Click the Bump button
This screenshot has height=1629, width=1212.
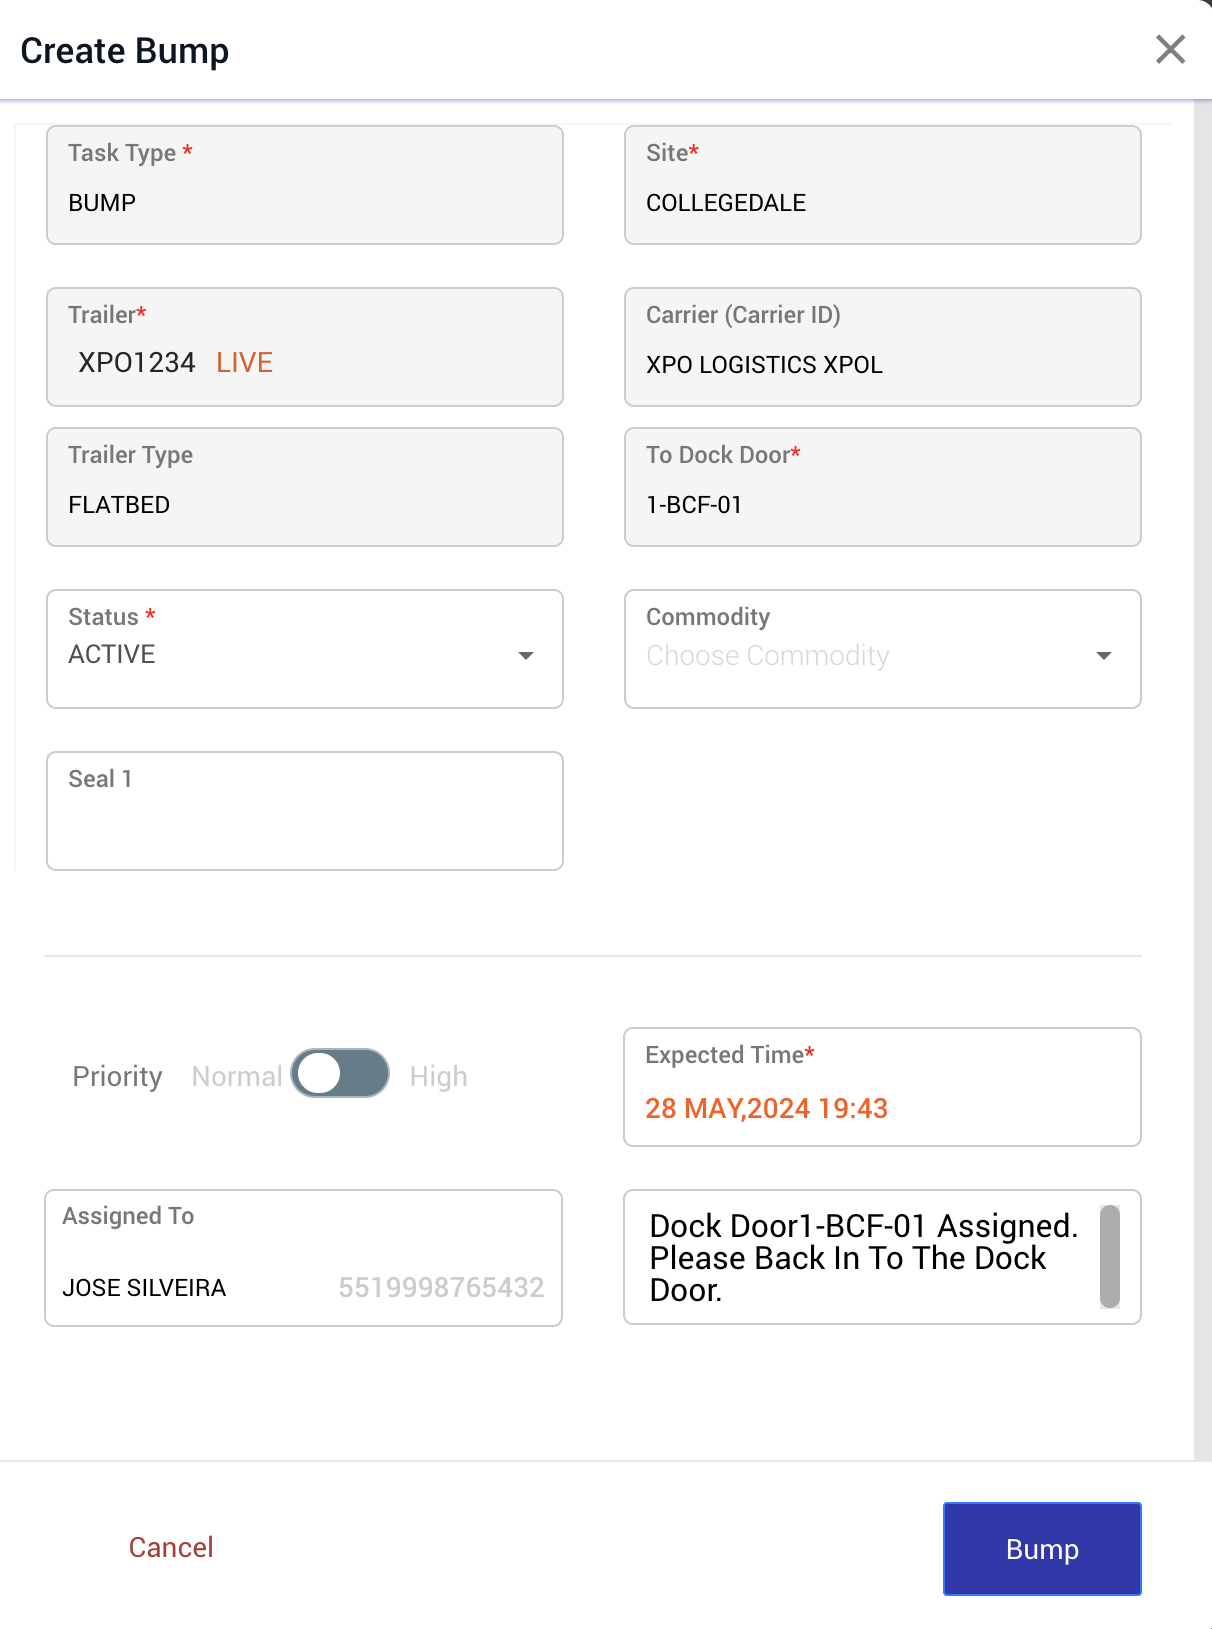pyautogui.click(x=1042, y=1549)
